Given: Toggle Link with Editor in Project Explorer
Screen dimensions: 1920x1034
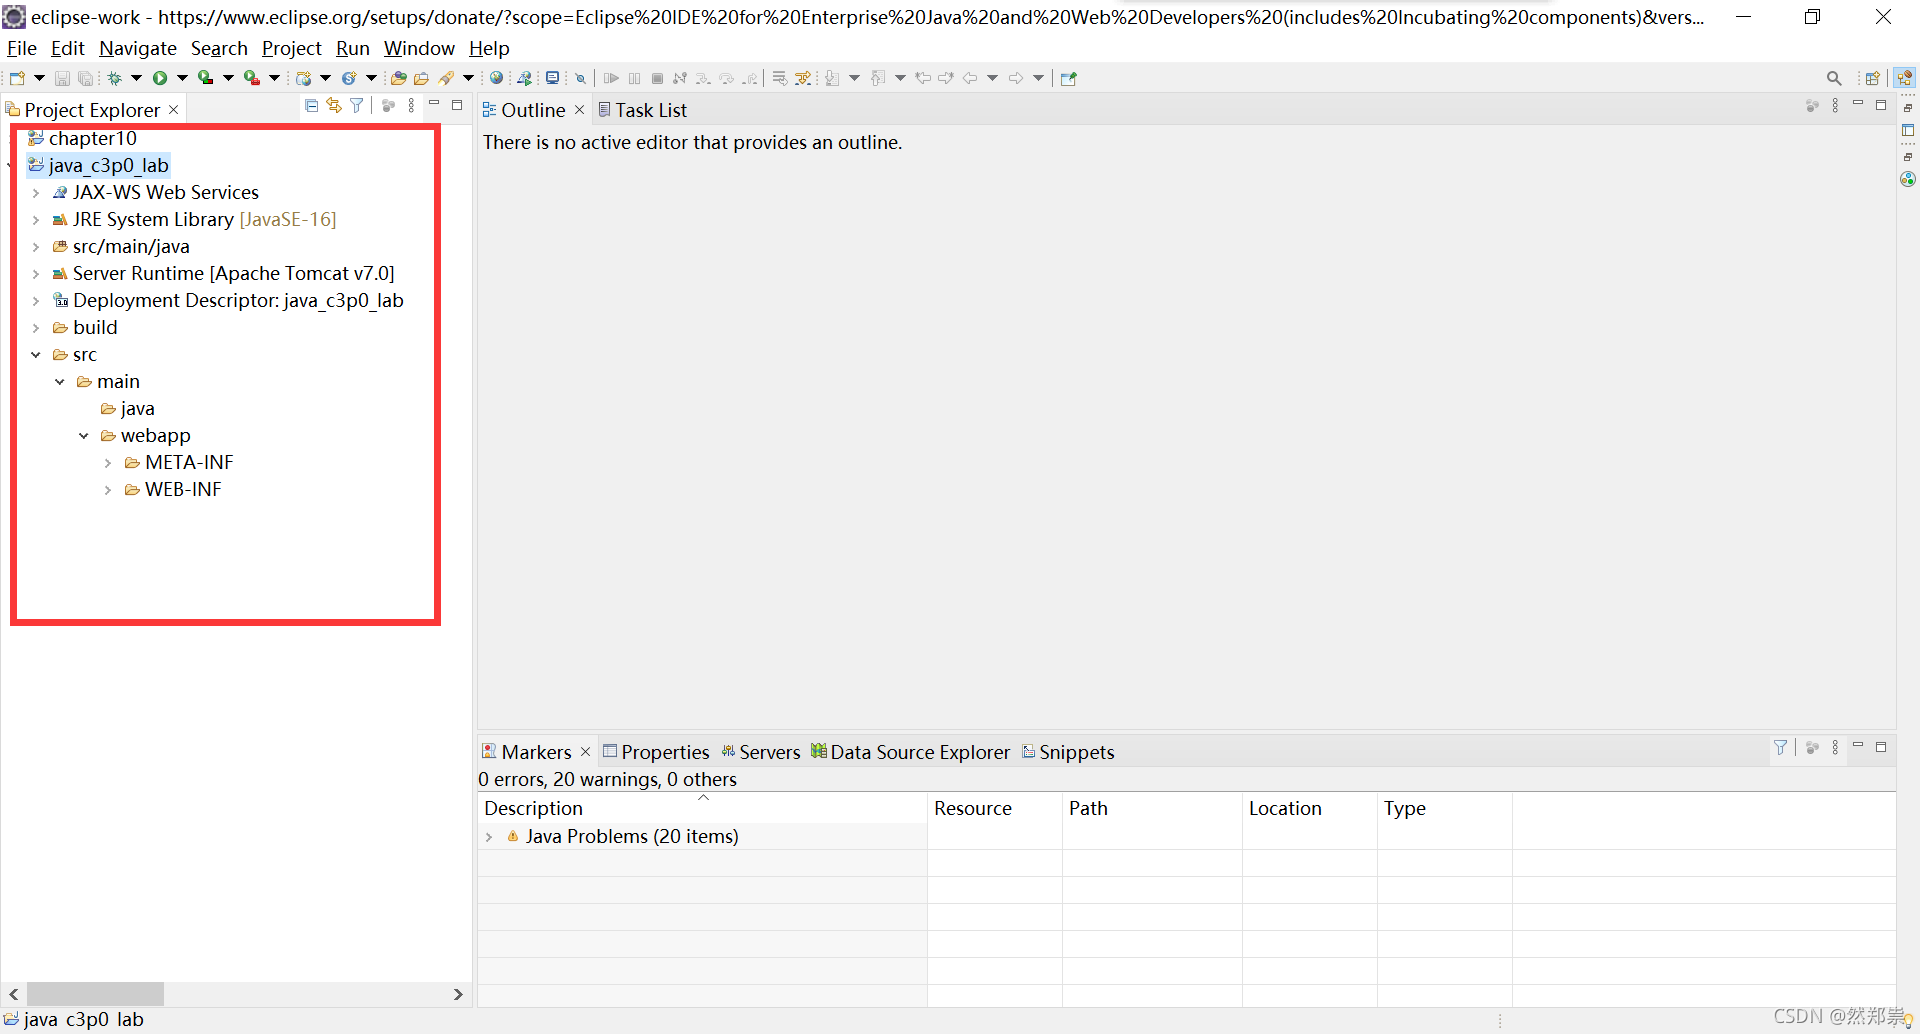Looking at the screenshot, I should [x=334, y=105].
